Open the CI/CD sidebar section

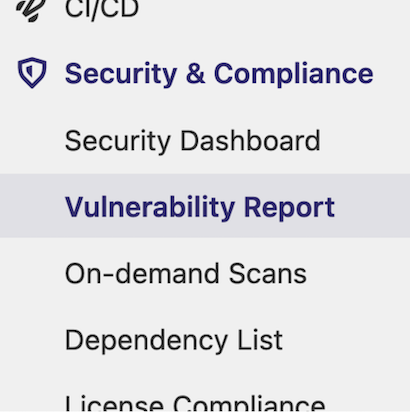[x=102, y=9]
